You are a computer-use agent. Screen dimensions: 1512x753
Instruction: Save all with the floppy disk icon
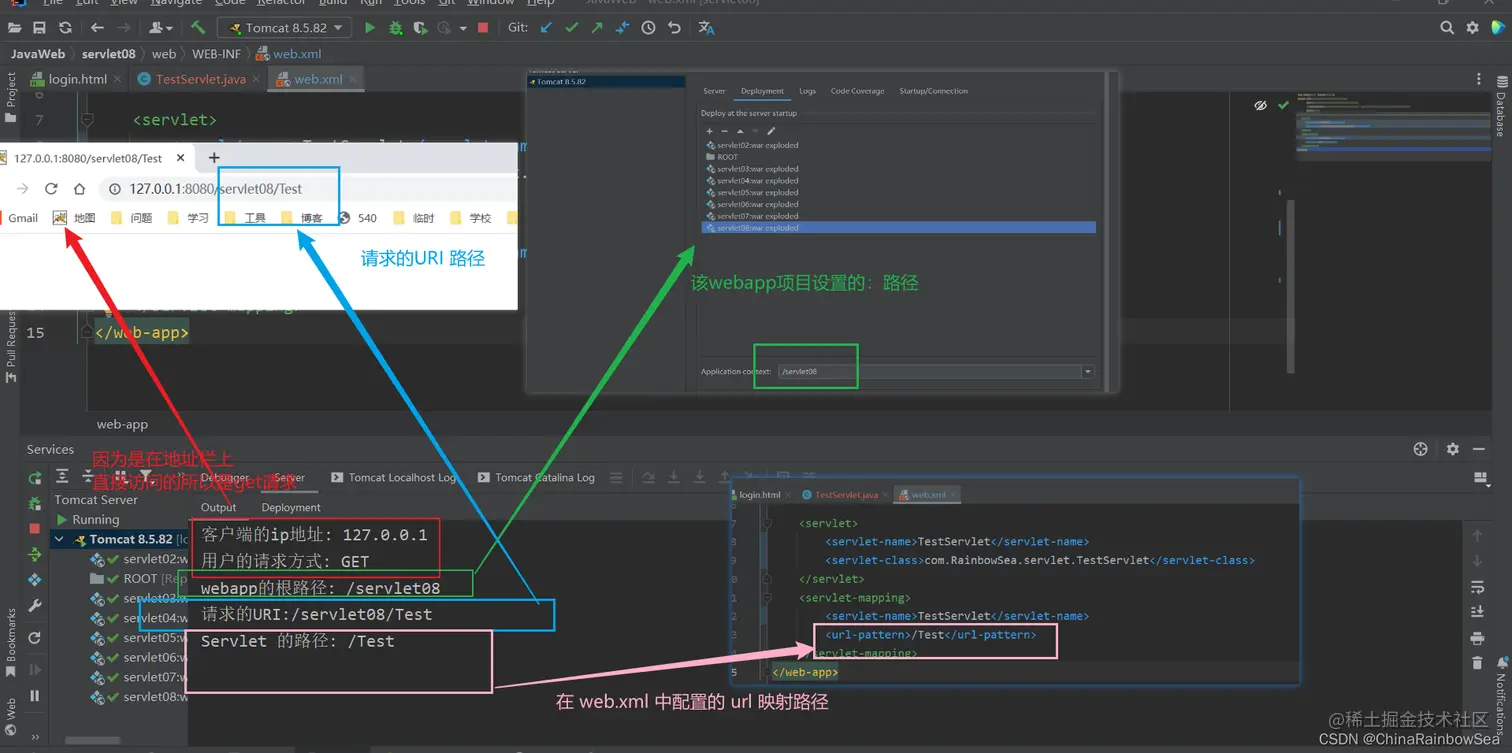click(x=39, y=28)
